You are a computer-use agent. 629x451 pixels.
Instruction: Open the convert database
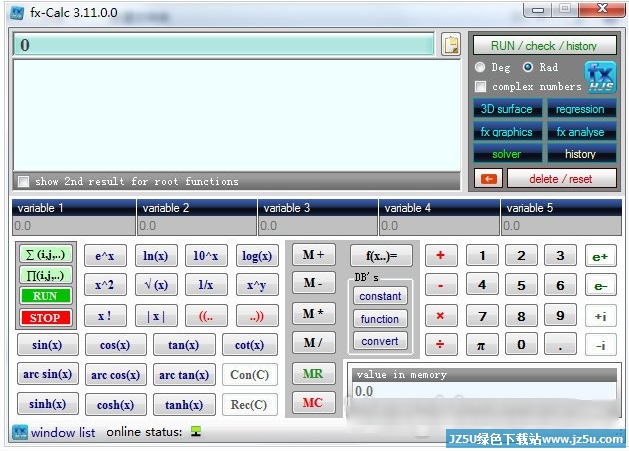pyautogui.click(x=380, y=341)
